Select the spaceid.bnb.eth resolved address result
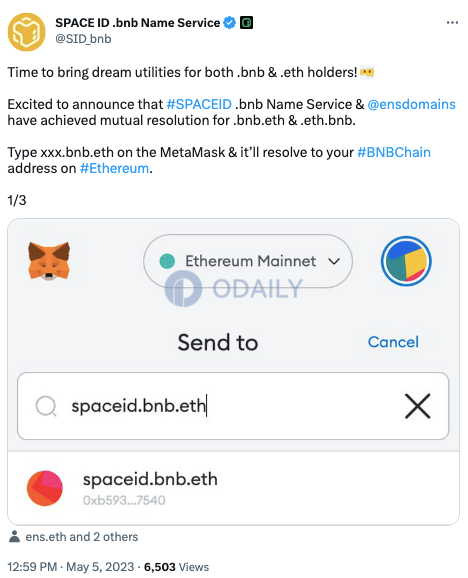This screenshot has height=578, width=468. tap(233, 488)
